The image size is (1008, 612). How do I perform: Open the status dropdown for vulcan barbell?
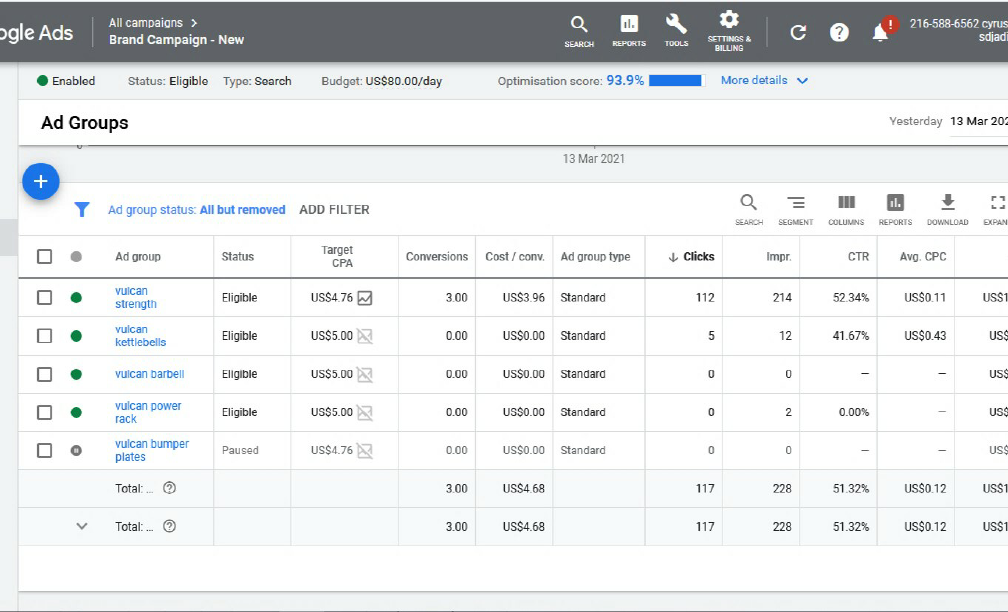click(76, 374)
